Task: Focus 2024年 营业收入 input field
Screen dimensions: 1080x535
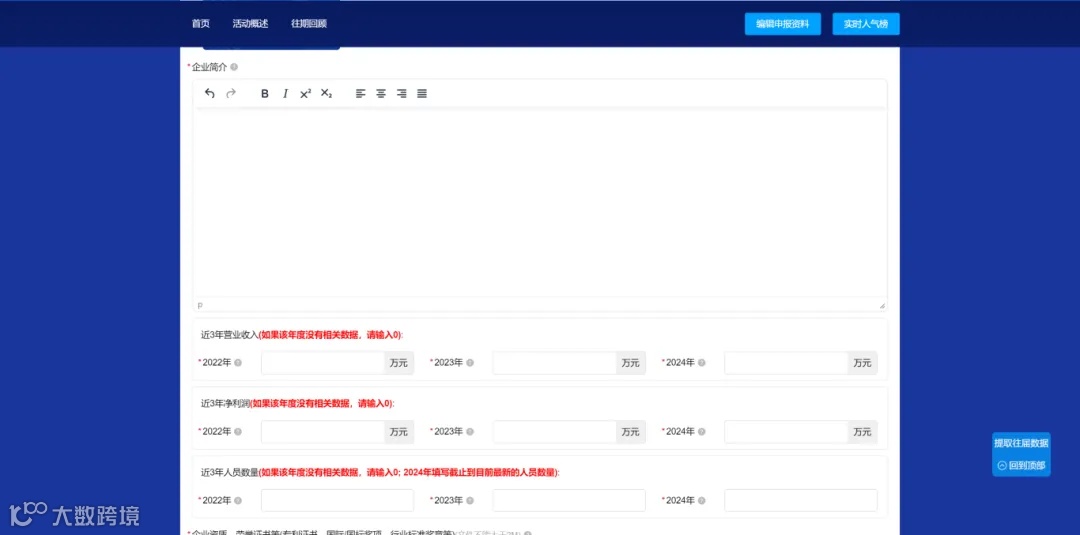Action: pos(786,363)
